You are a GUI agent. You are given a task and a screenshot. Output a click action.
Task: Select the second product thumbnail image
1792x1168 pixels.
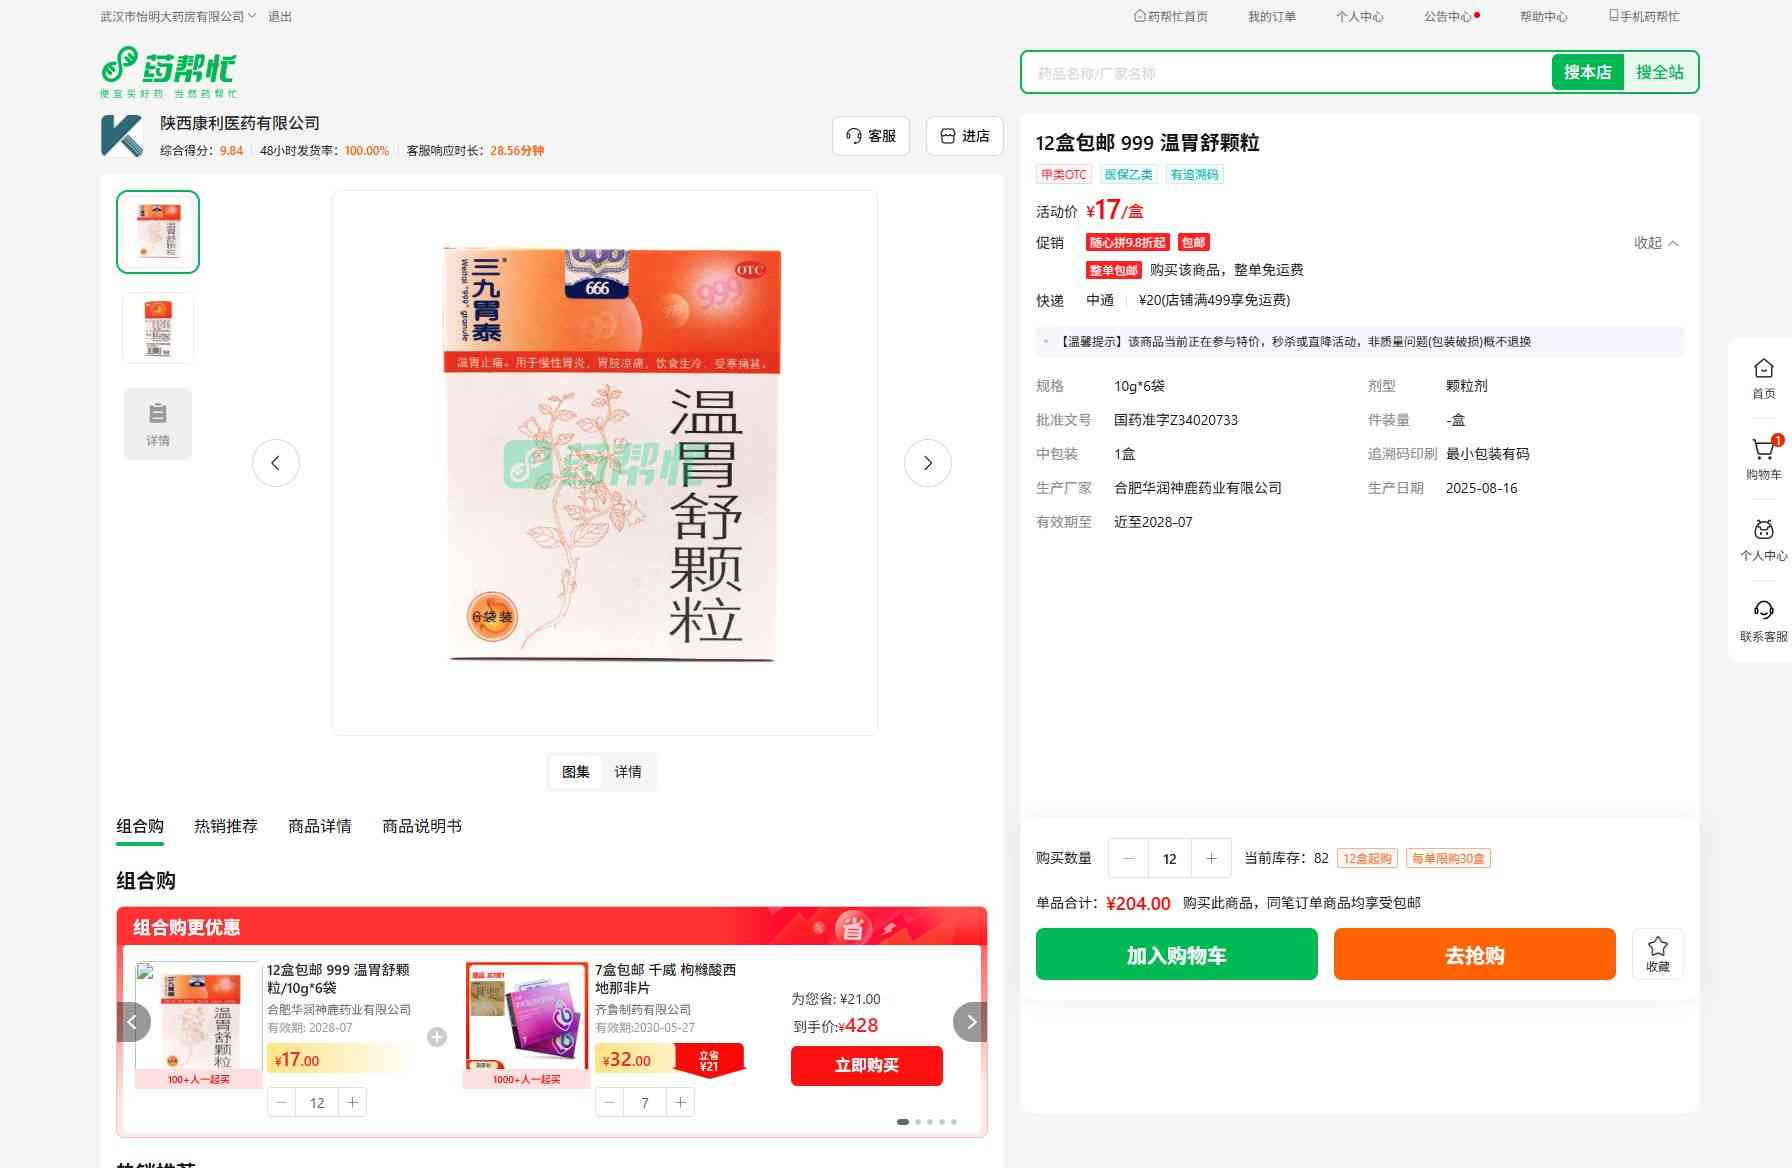point(158,328)
